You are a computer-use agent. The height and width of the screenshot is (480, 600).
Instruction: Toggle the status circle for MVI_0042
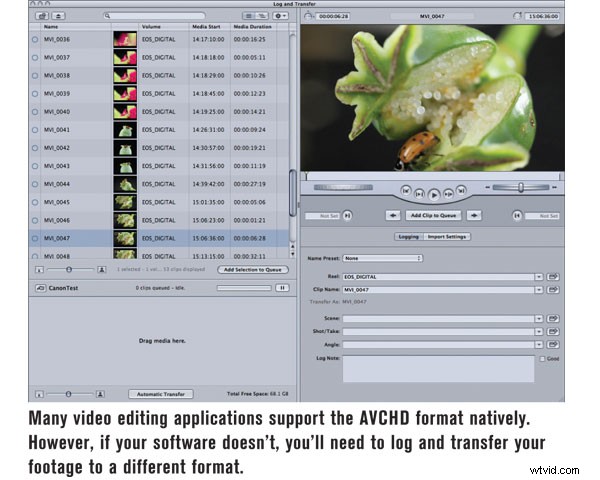35,148
